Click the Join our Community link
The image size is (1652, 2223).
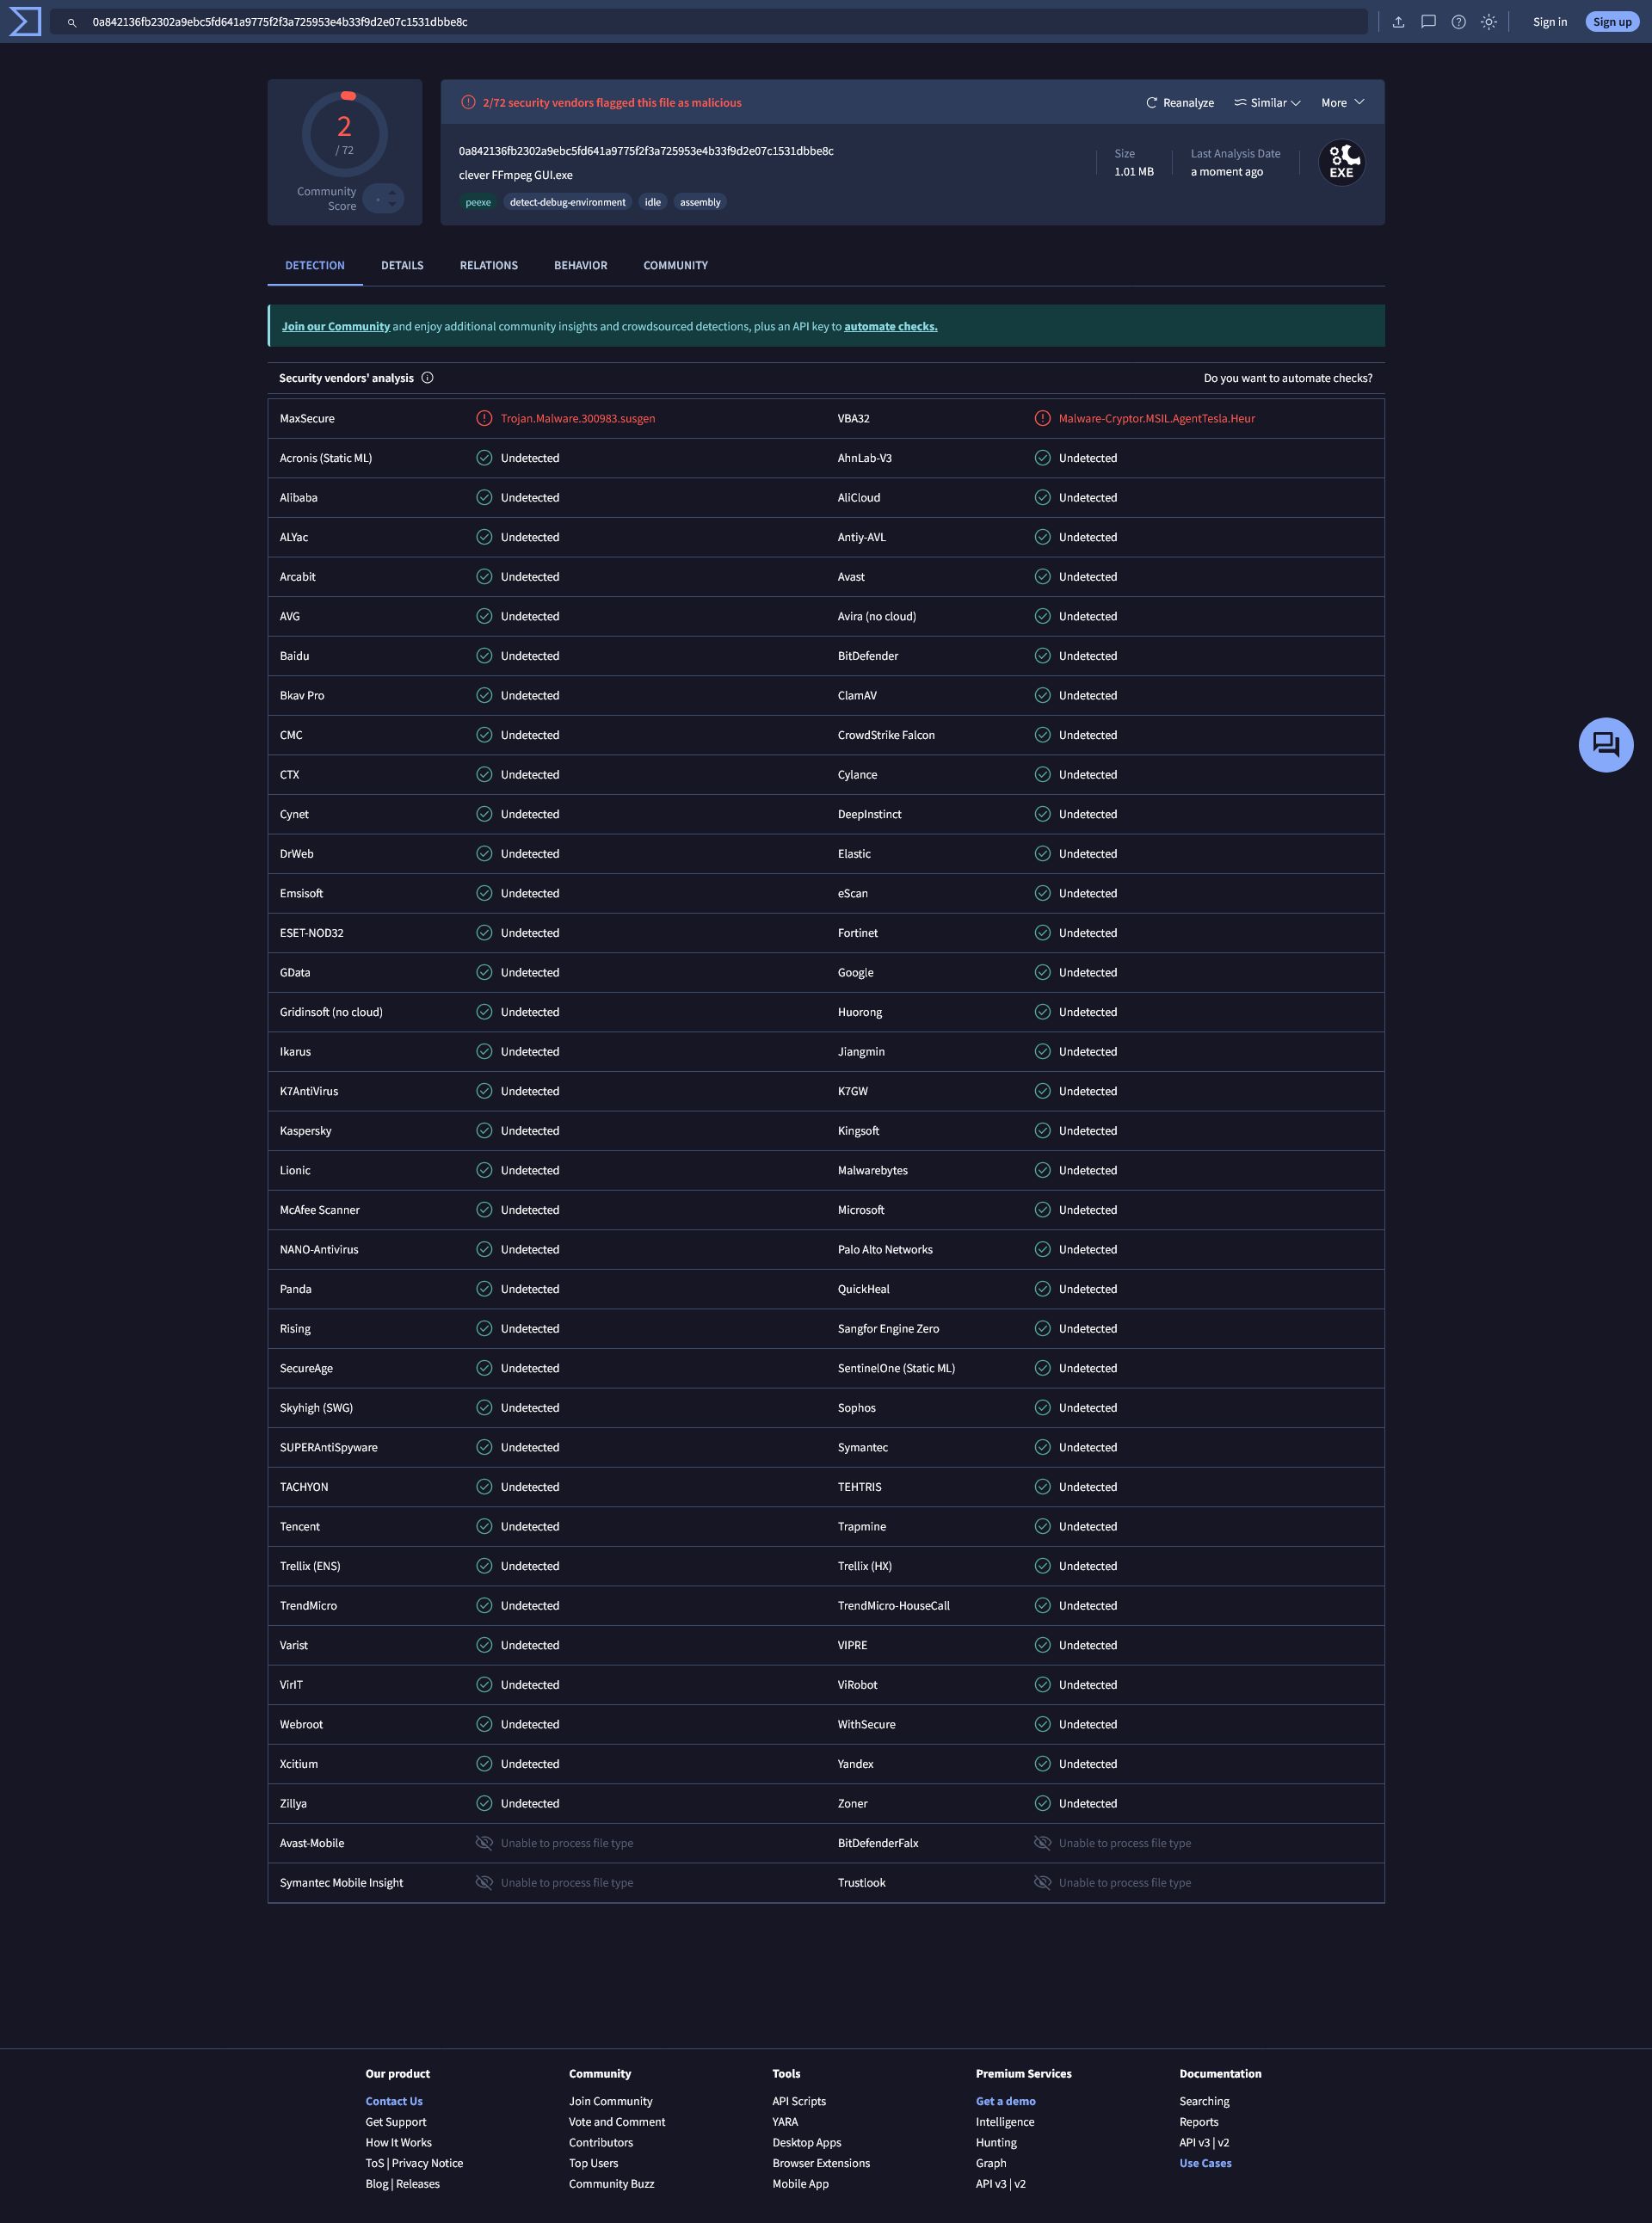tap(335, 326)
